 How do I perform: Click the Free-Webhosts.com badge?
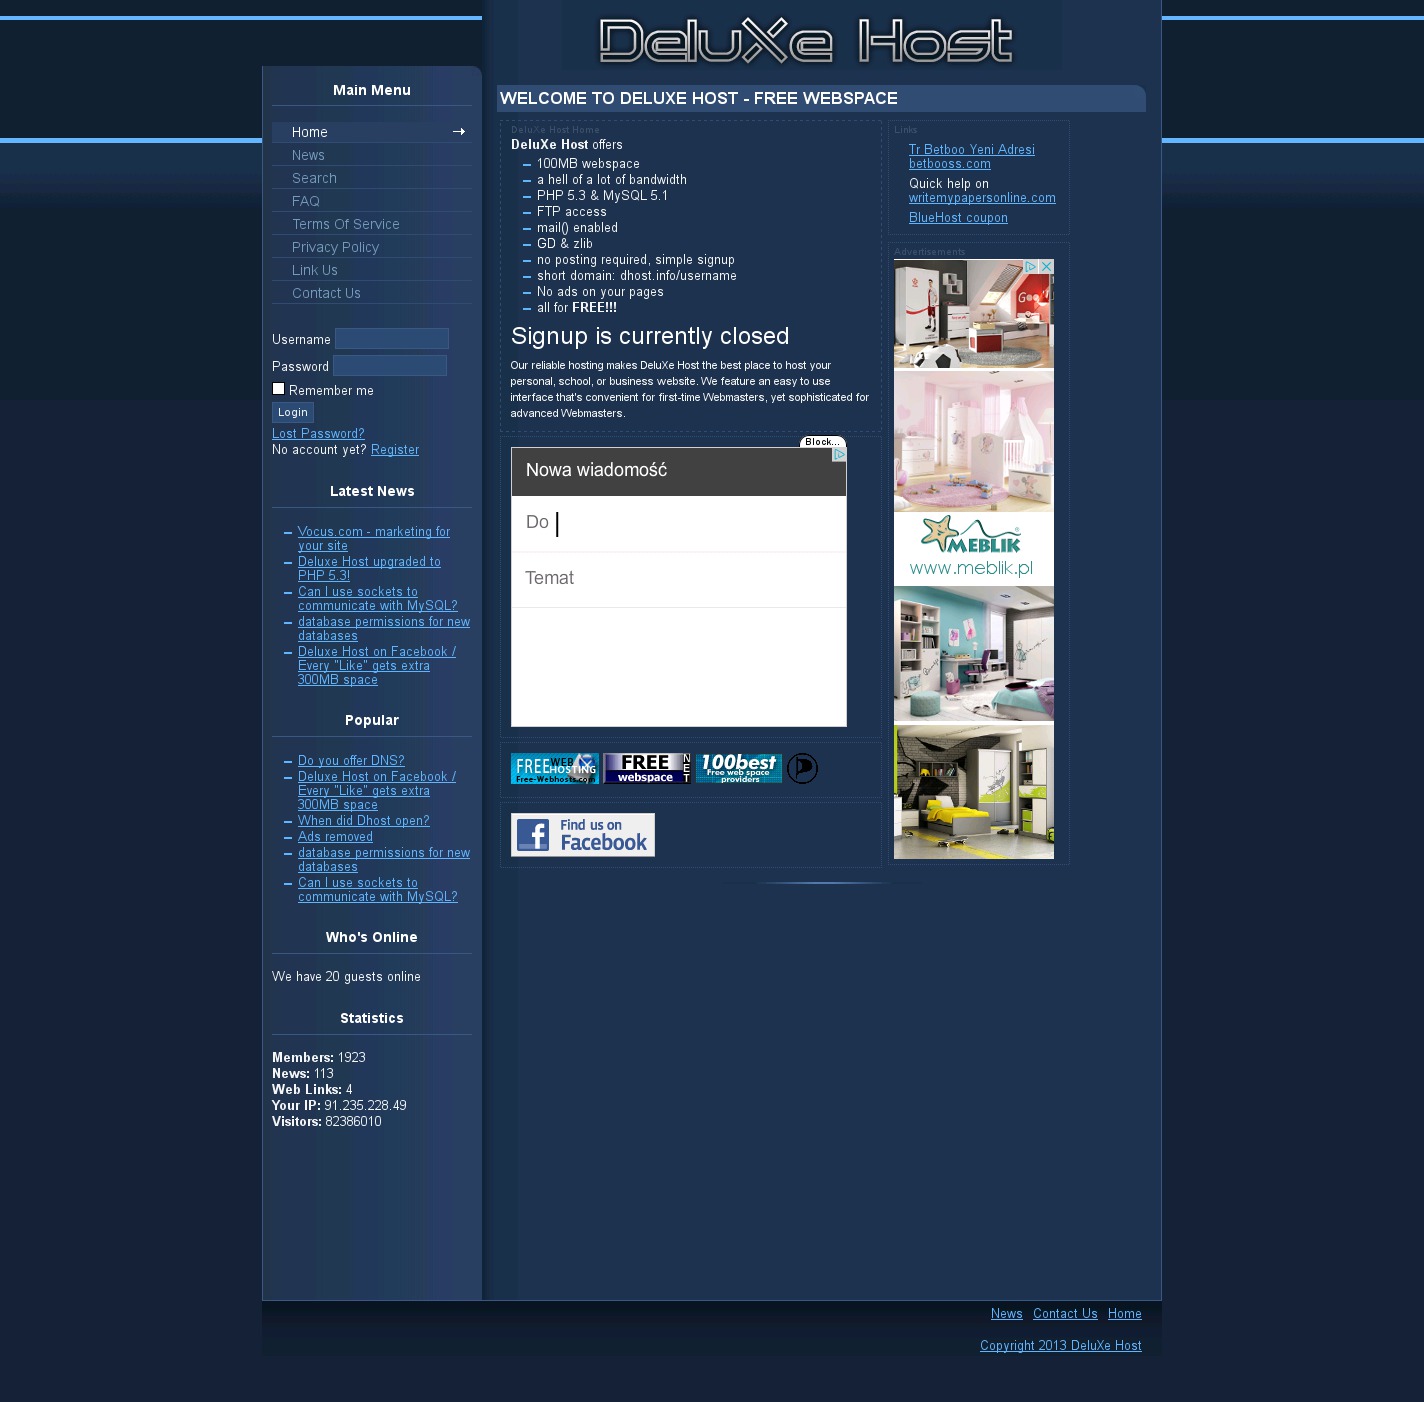pos(554,768)
